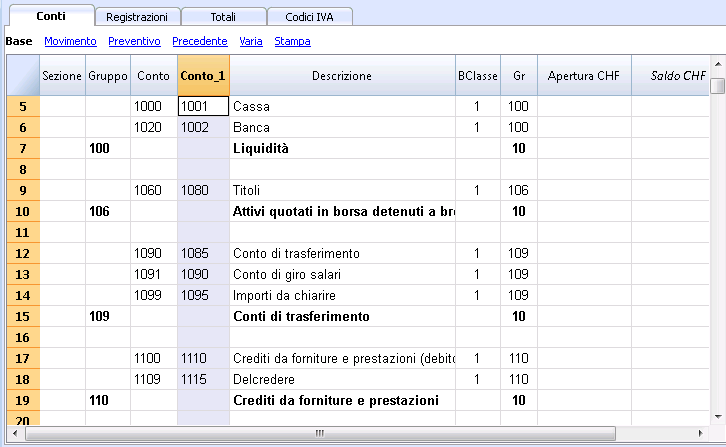726x447 pixels.
Task: Select the Base view label
Action: [19, 41]
